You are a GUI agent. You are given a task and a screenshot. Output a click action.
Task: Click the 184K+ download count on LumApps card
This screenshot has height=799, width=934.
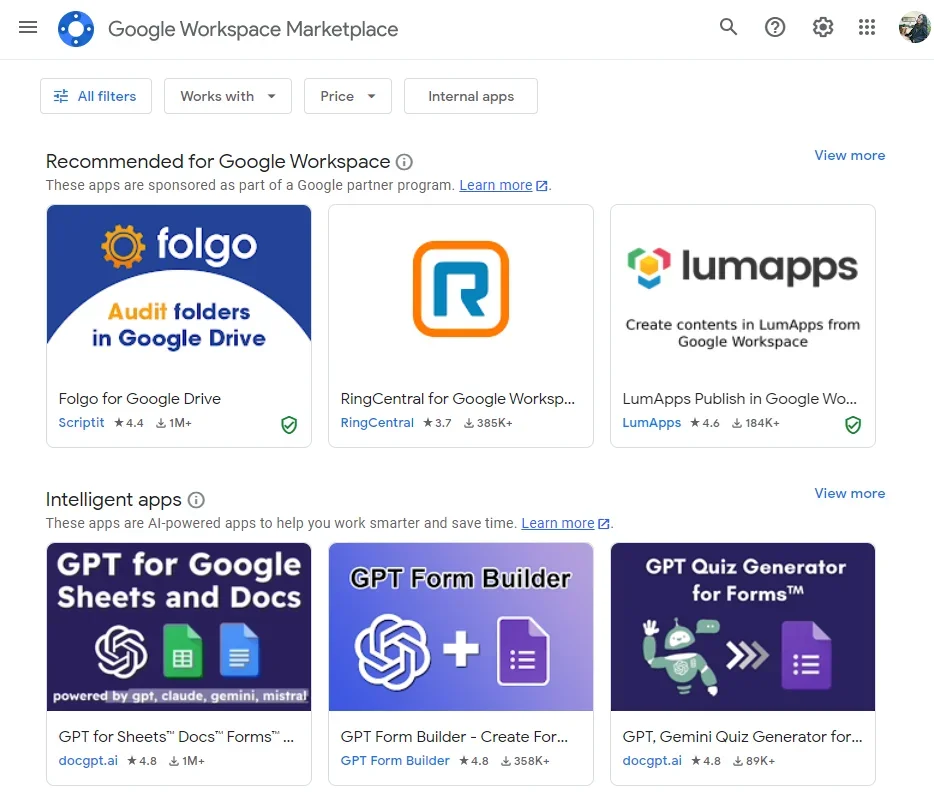pyautogui.click(x=755, y=423)
